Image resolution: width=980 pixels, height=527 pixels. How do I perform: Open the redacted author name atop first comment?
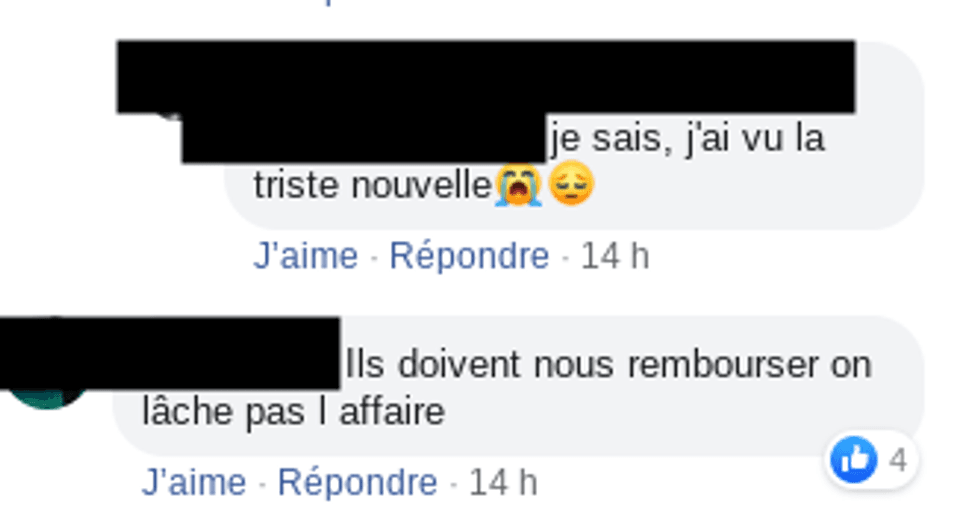point(486,77)
